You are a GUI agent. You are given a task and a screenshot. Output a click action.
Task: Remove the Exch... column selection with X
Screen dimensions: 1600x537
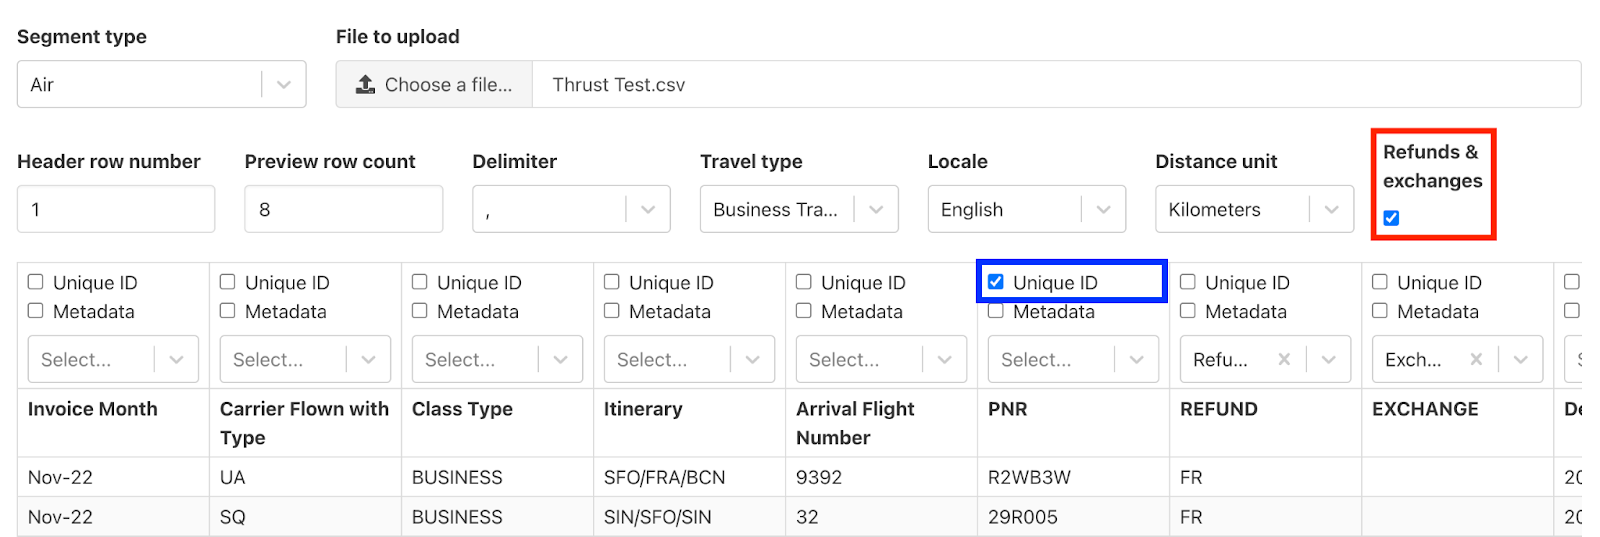click(1476, 360)
